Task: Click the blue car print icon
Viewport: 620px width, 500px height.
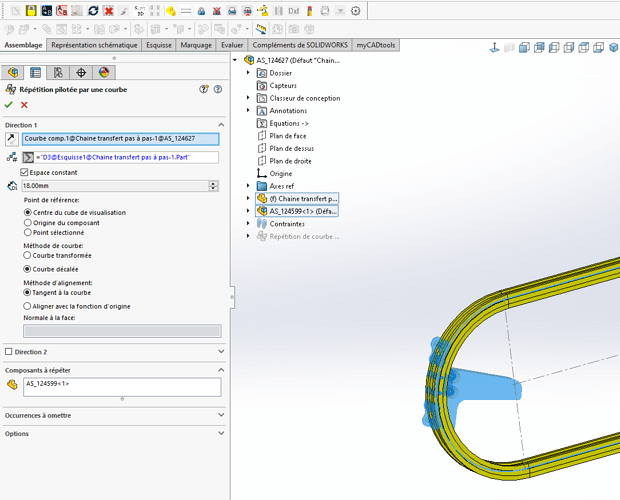Action: coord(232,11)
